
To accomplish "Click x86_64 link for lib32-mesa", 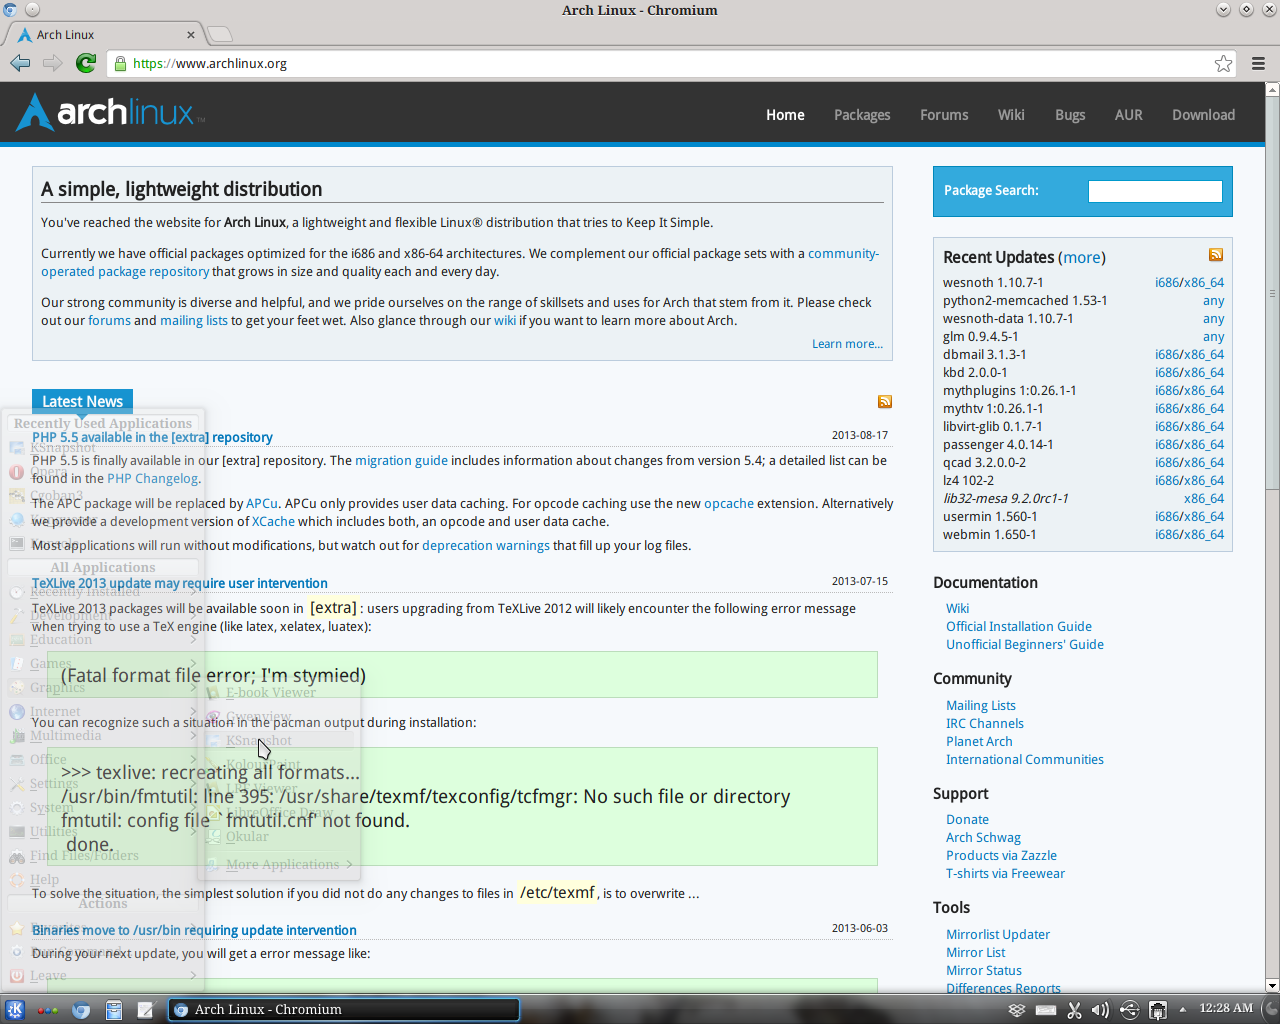I will coord(1204,499).
